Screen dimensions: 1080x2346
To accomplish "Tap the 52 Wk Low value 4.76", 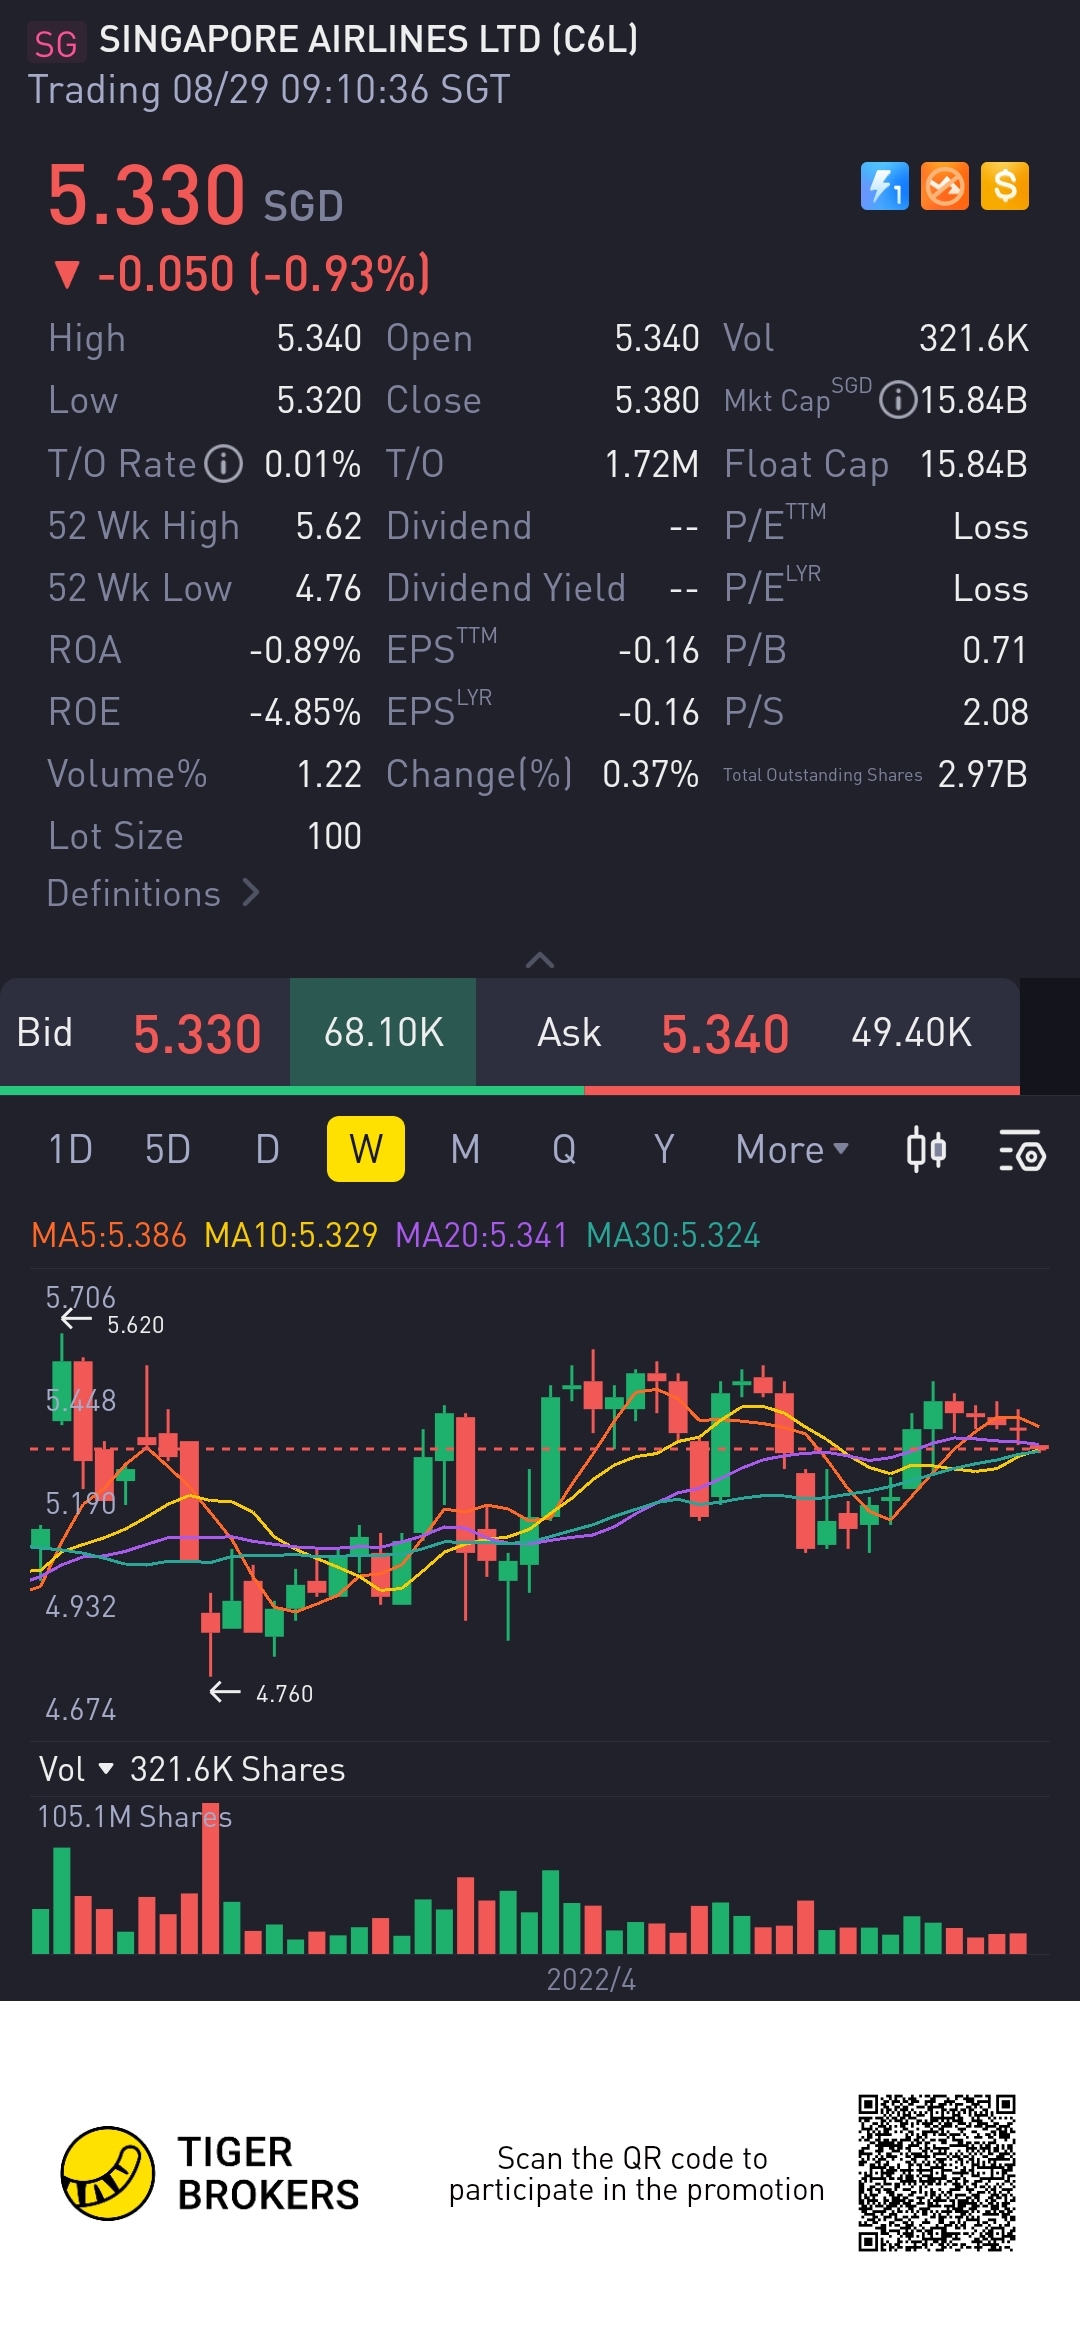I will click(x=328, y=588).
